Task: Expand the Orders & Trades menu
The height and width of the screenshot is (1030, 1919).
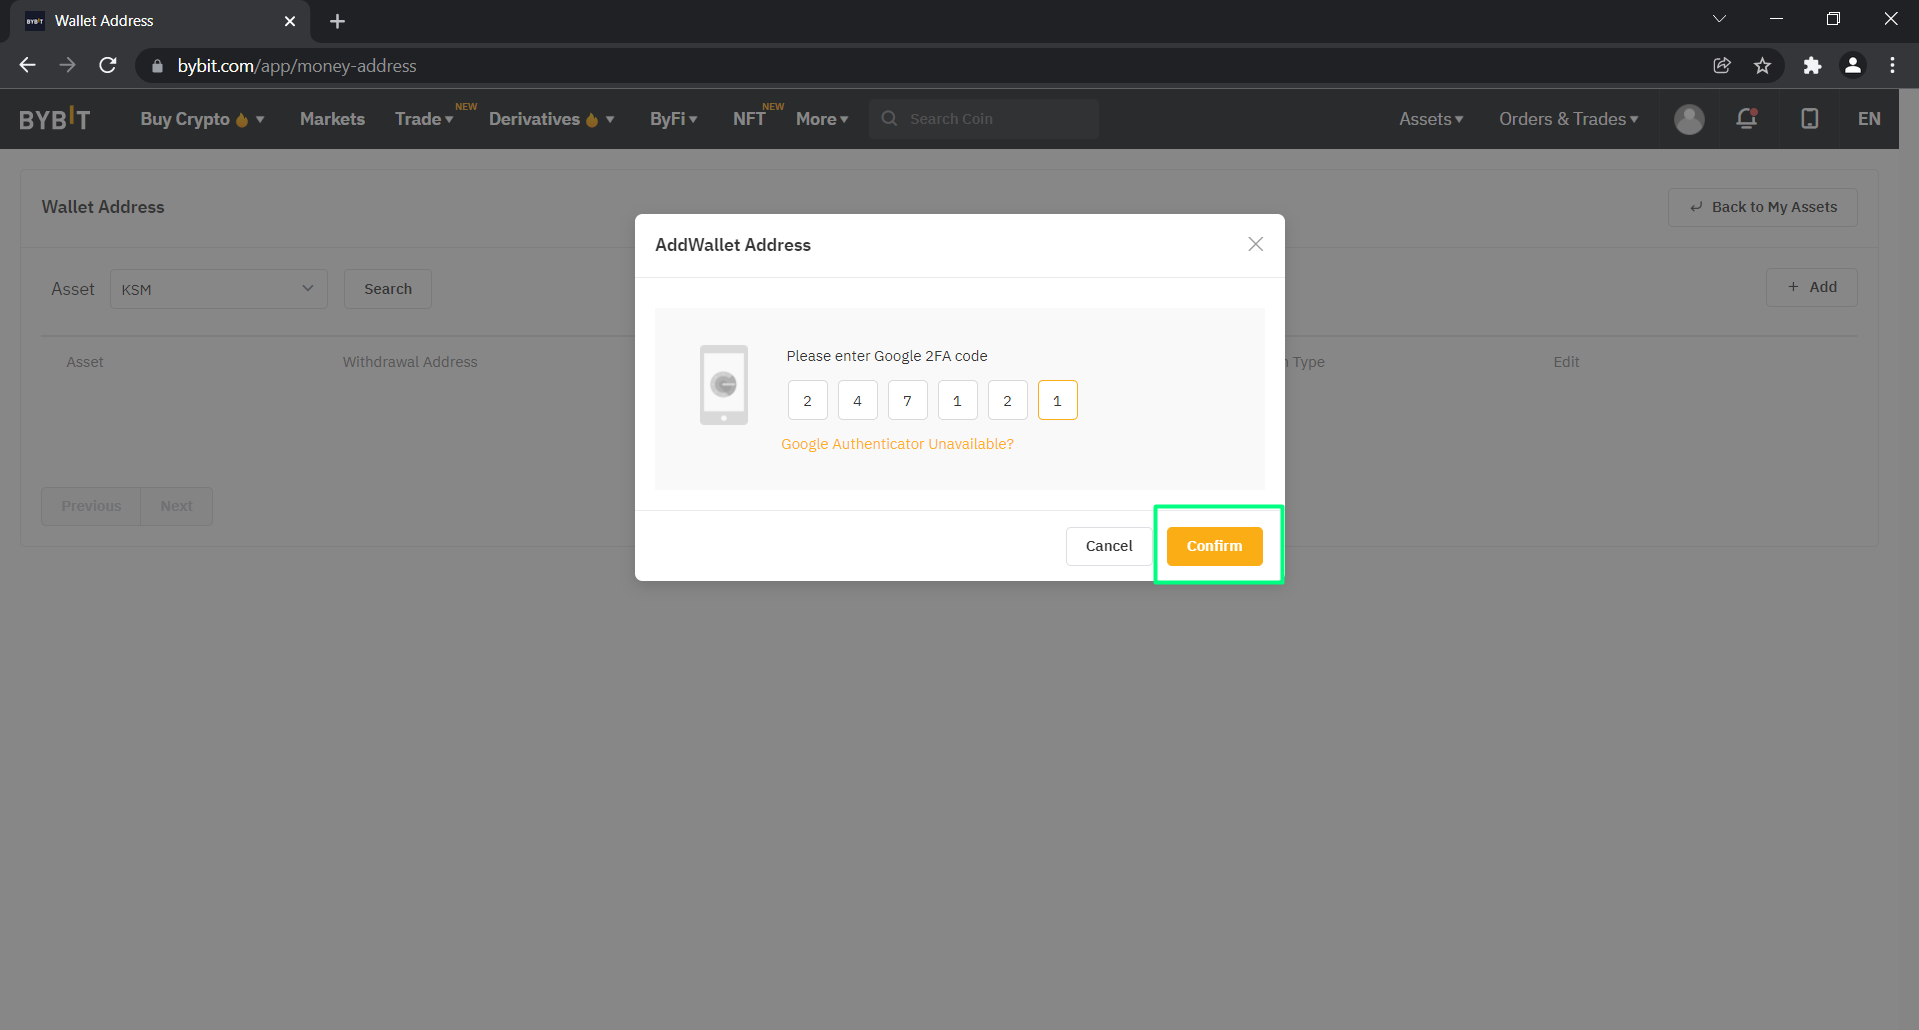Action: tap(1568, 119)
